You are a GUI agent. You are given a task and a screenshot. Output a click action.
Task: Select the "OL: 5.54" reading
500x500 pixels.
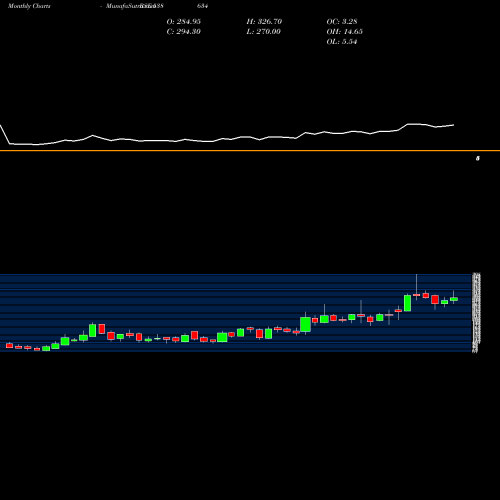pos(342,41)
